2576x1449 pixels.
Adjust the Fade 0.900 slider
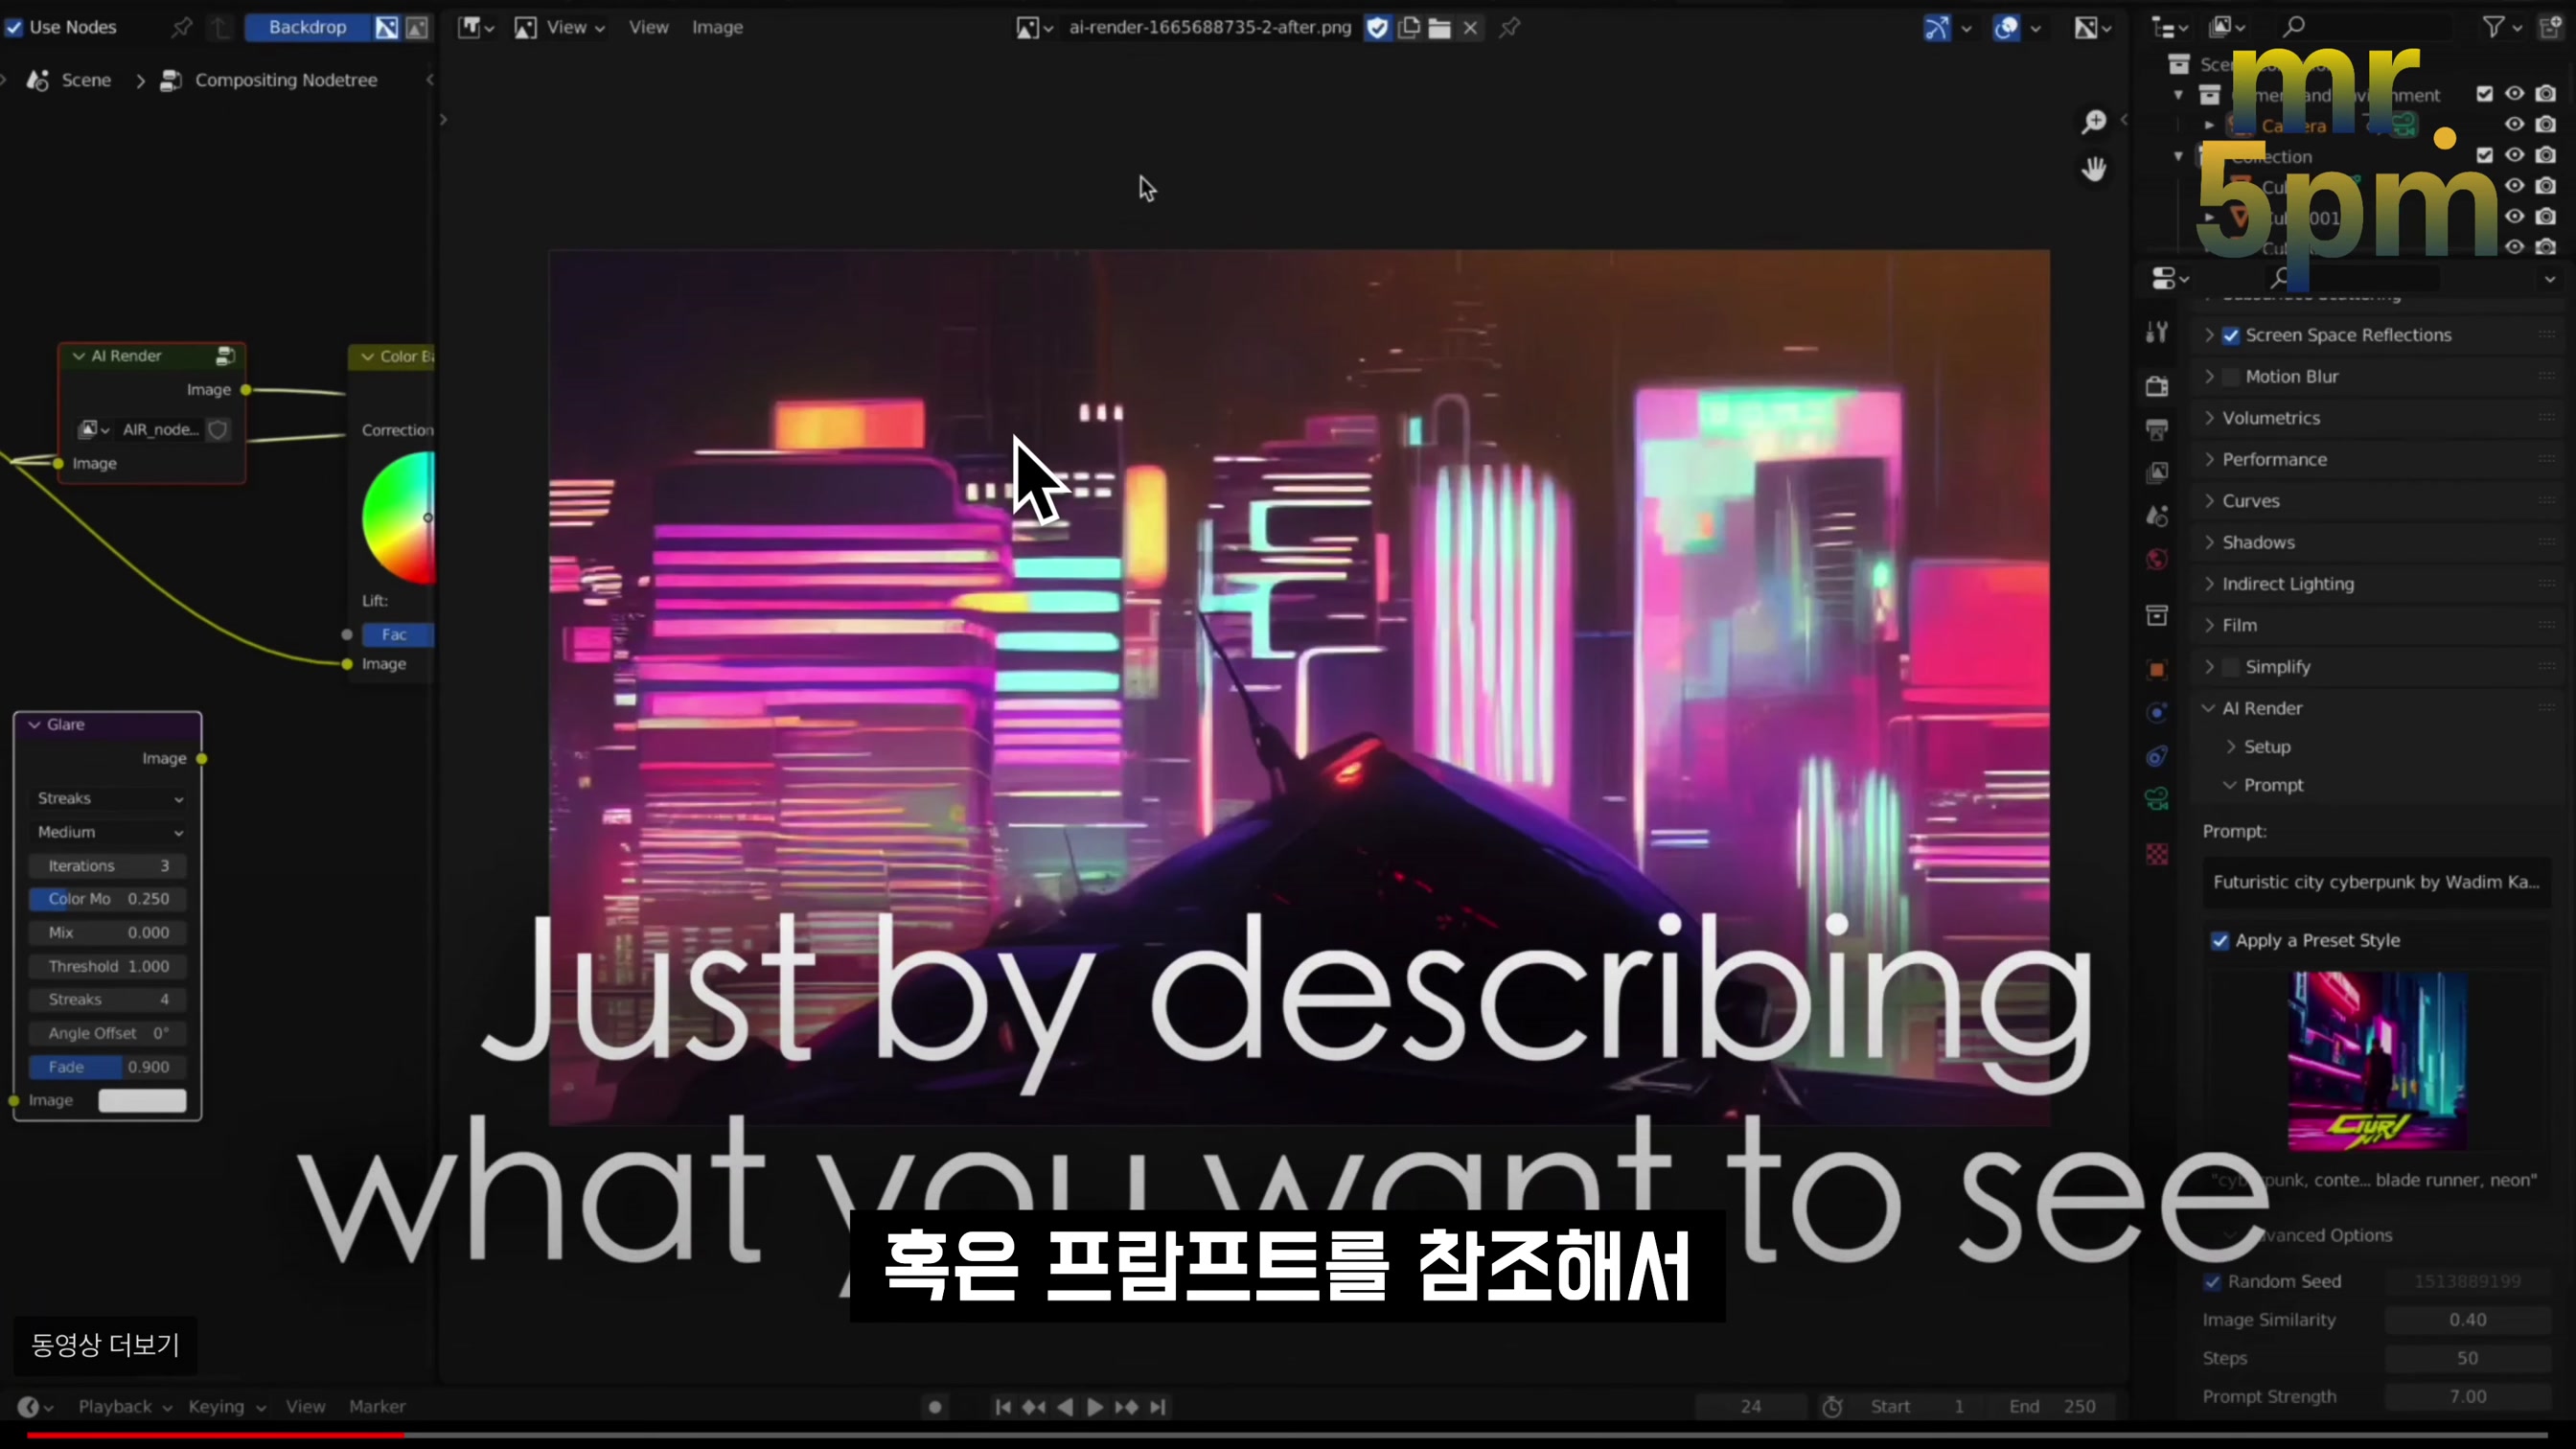click(108, 1067)
